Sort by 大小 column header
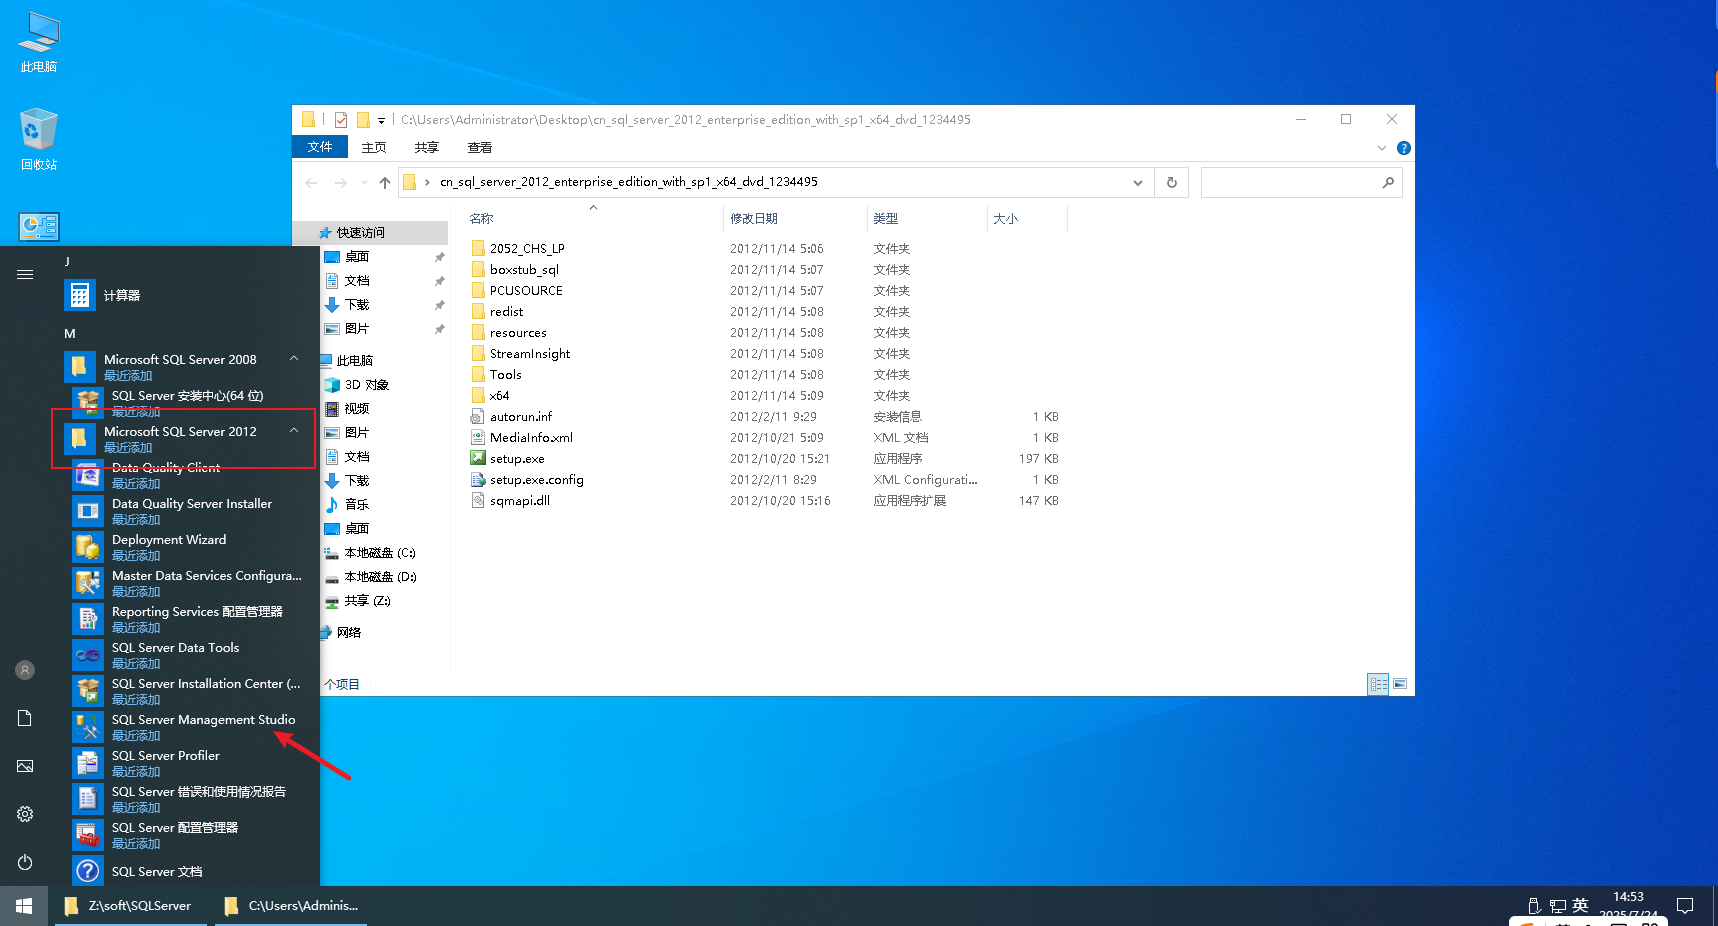 tap(1027, 218)
